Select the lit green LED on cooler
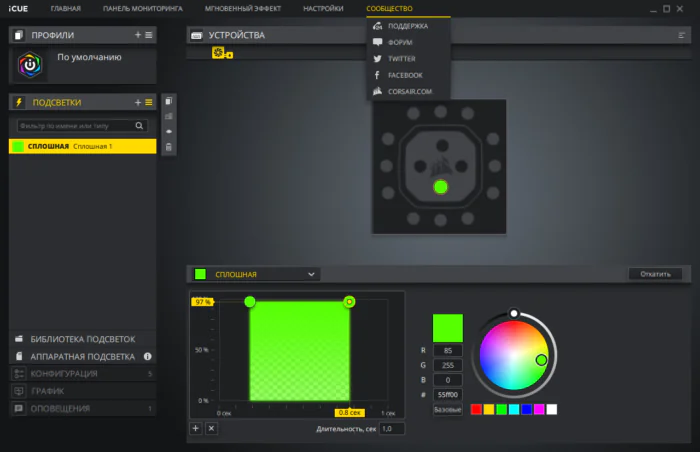This screenshot has height=452, width=700. coord(441,187)
